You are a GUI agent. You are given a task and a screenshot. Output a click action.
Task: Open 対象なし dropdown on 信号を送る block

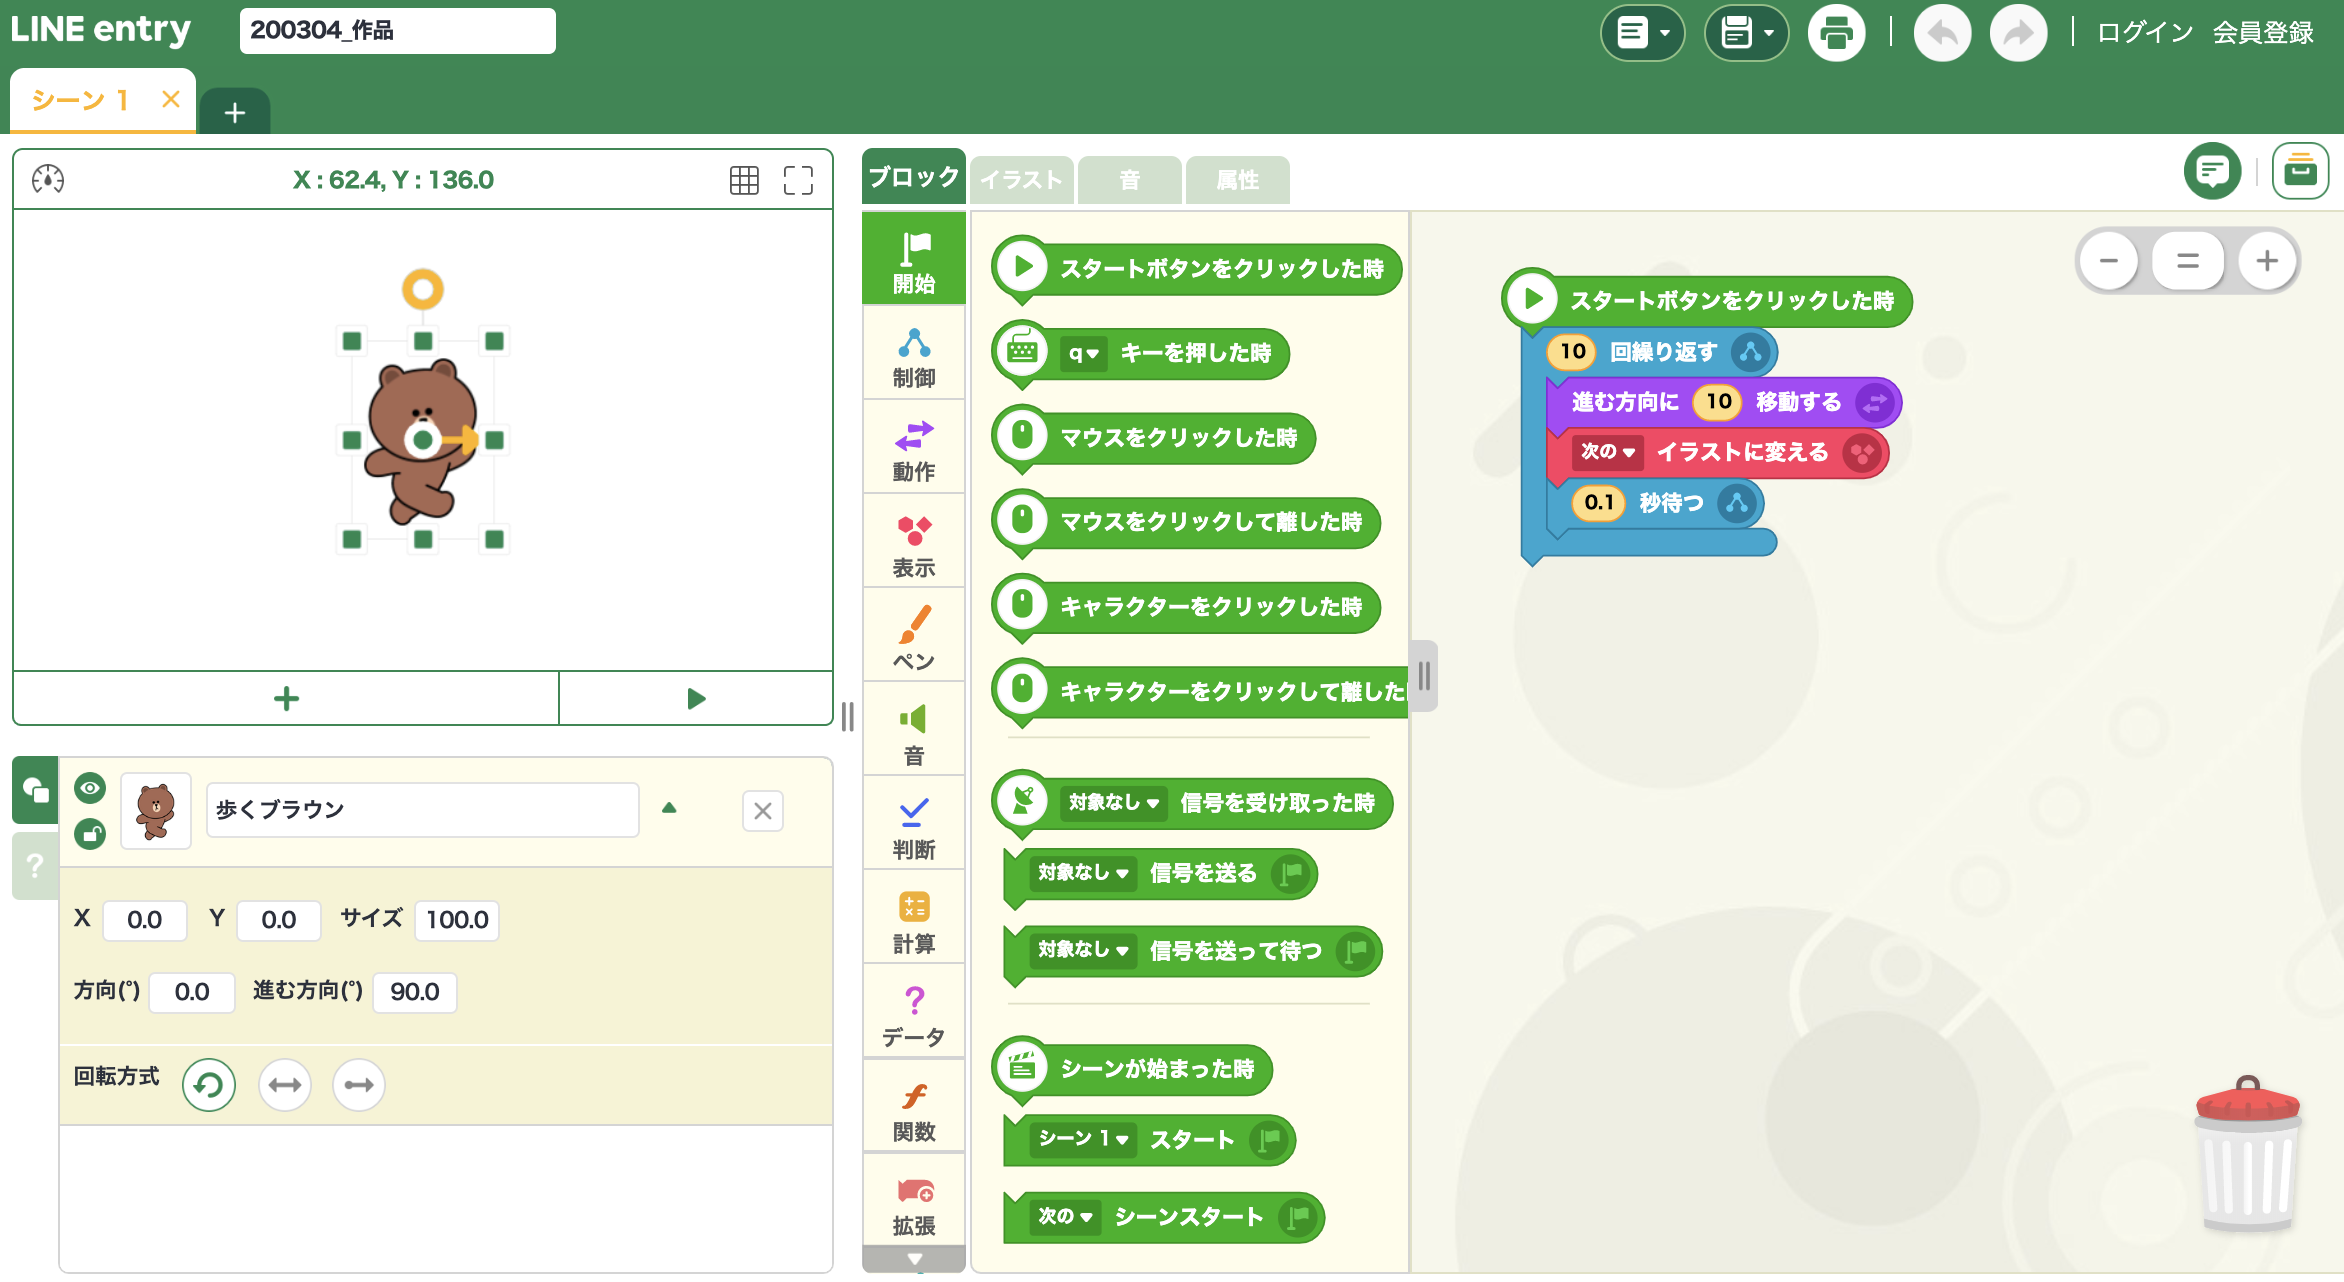tap(1083, 873)
